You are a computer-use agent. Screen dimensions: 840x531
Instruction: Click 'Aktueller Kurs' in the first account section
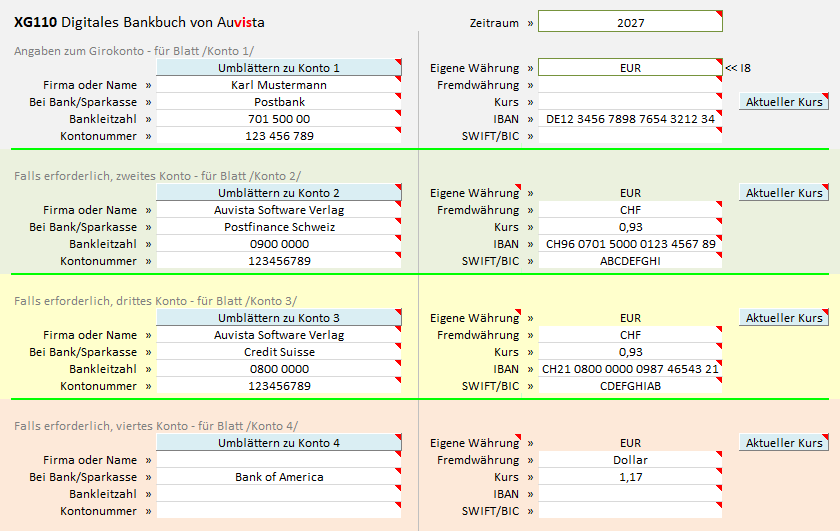click(784, 103)
